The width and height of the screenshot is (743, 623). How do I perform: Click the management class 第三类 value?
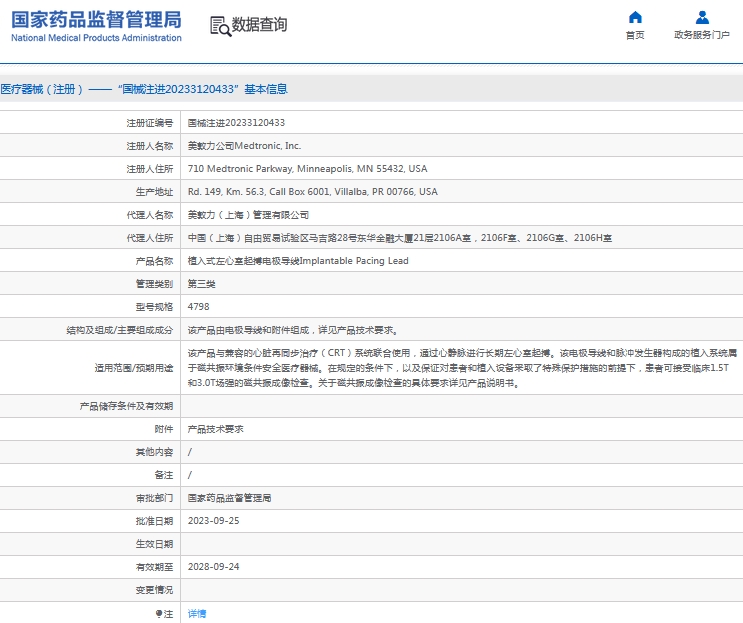[x=201, y=284]
